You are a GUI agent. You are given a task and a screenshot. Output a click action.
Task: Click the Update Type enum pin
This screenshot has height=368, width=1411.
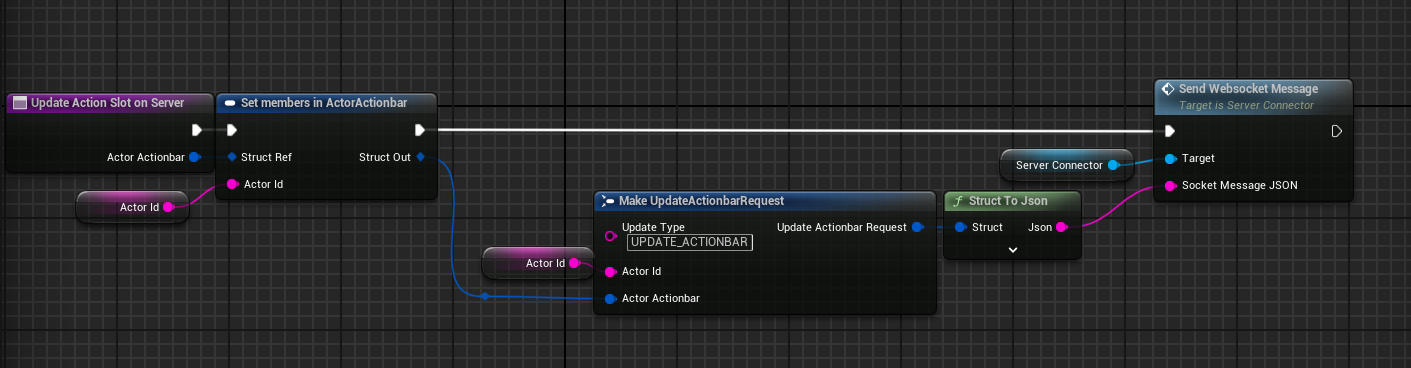point(611,236)
